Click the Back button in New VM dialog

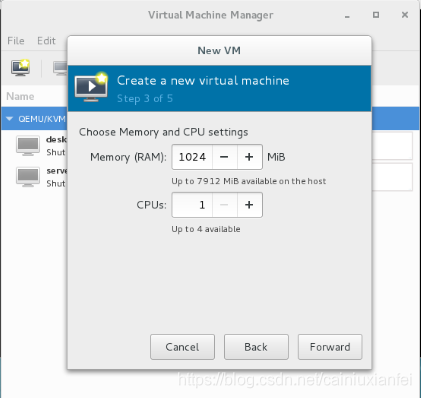[256, 347]
